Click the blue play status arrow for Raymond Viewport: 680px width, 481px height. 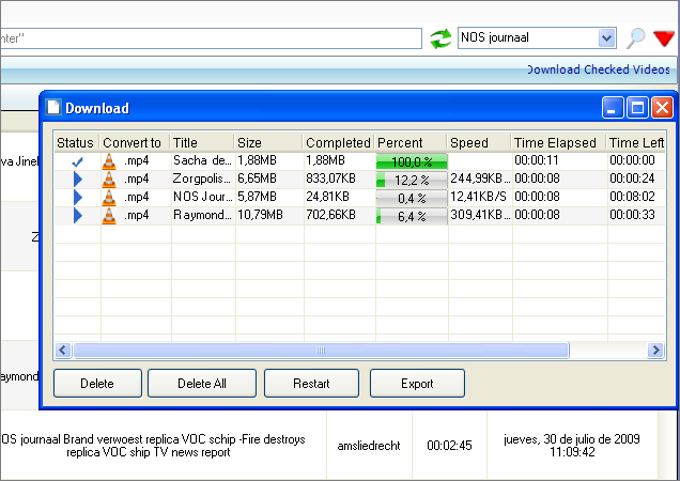[78, 216]
